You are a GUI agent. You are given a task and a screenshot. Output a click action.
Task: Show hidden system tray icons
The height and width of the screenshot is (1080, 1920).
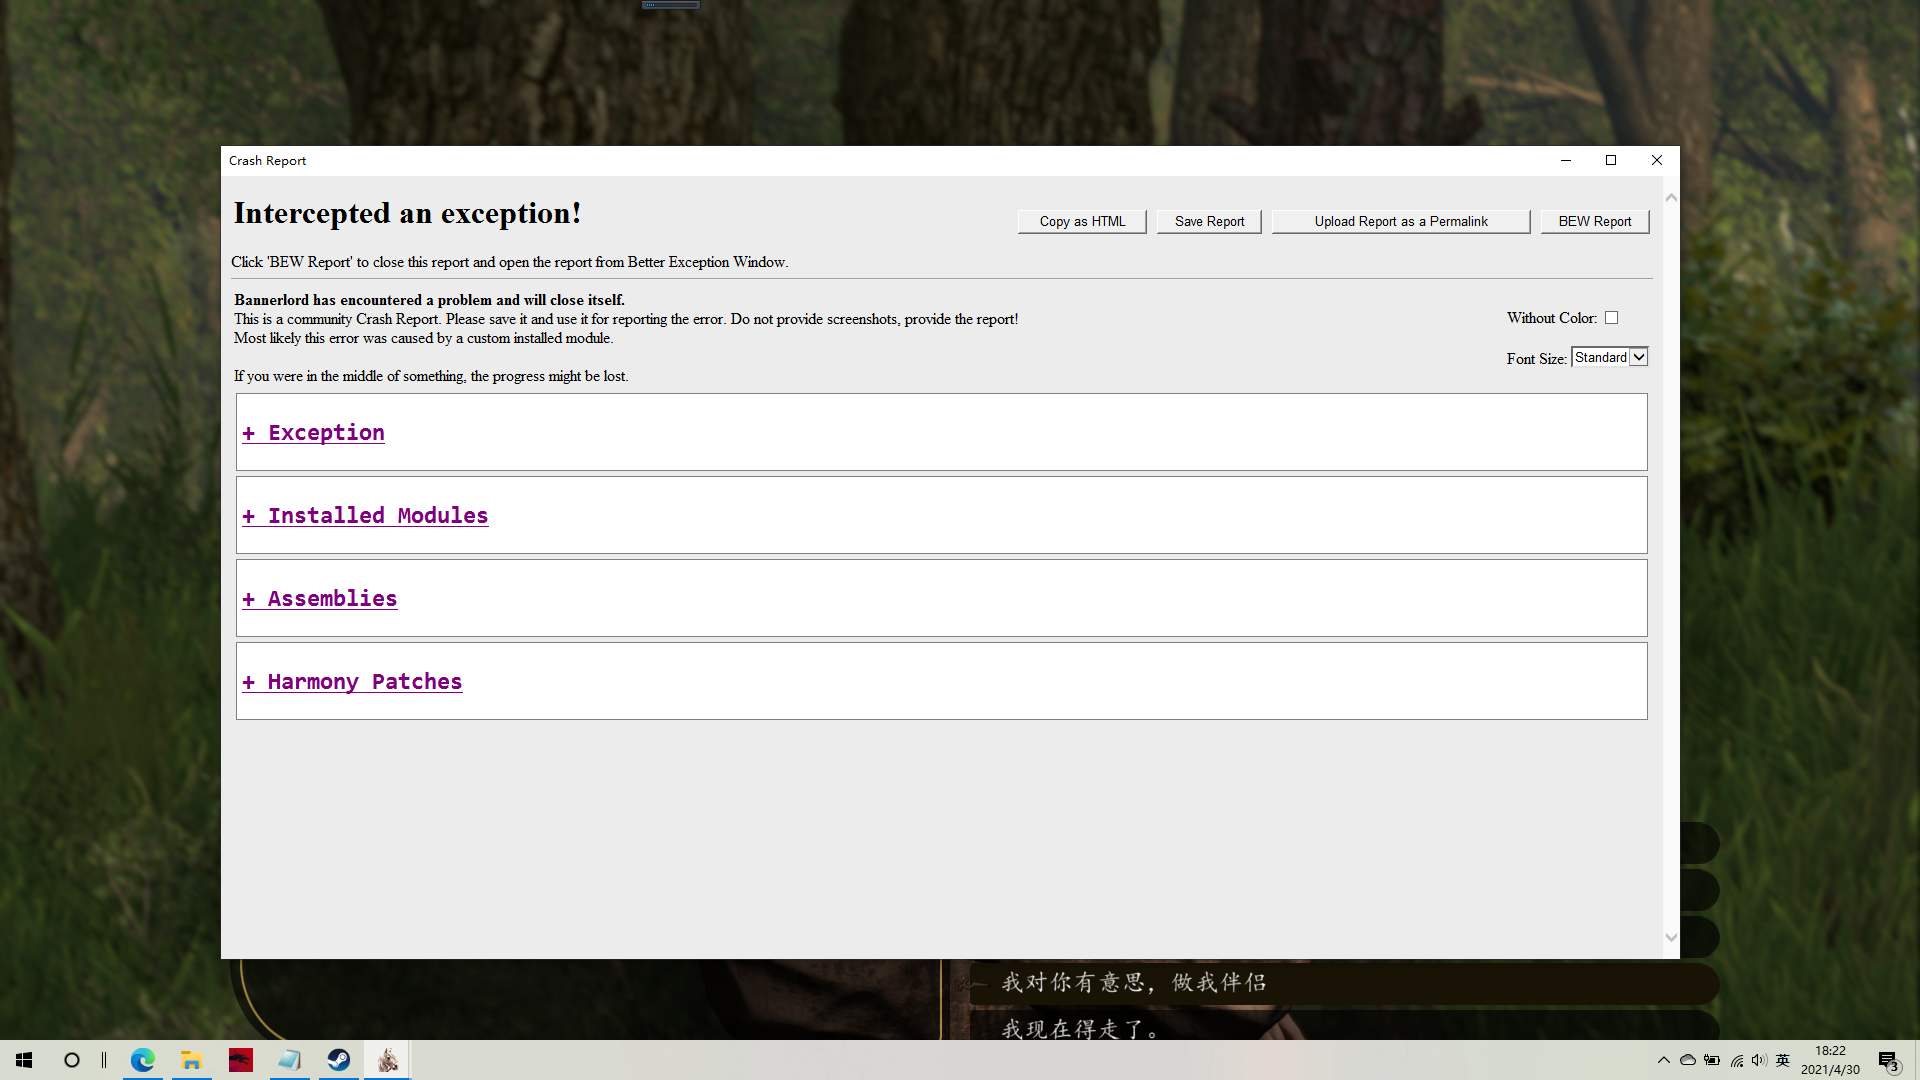[1664, 1060]
